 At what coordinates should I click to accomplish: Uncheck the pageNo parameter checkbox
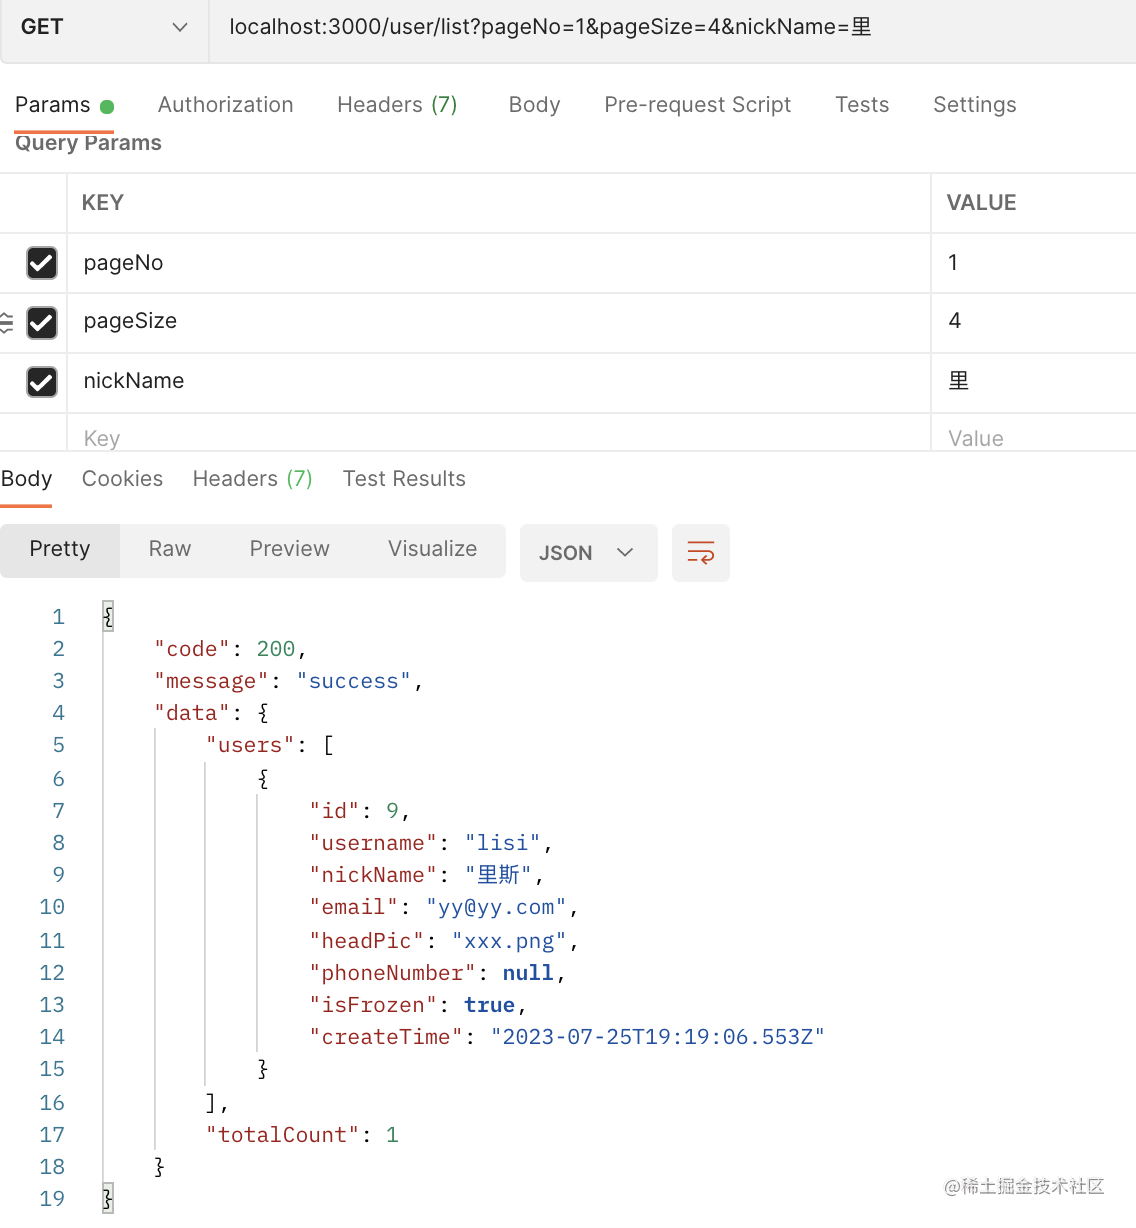pyautogui.click(x=42, y=263)
